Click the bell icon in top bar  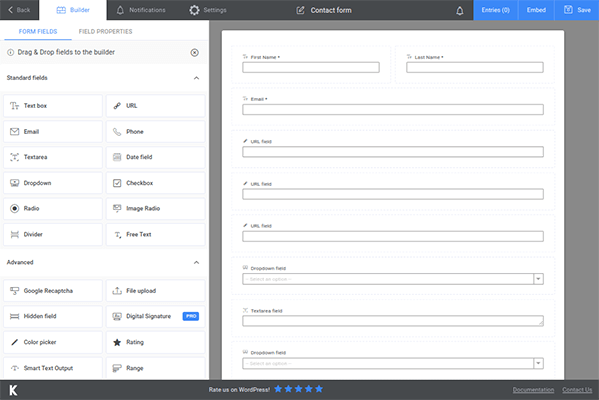pyautogui.click(x=460, y=10)
